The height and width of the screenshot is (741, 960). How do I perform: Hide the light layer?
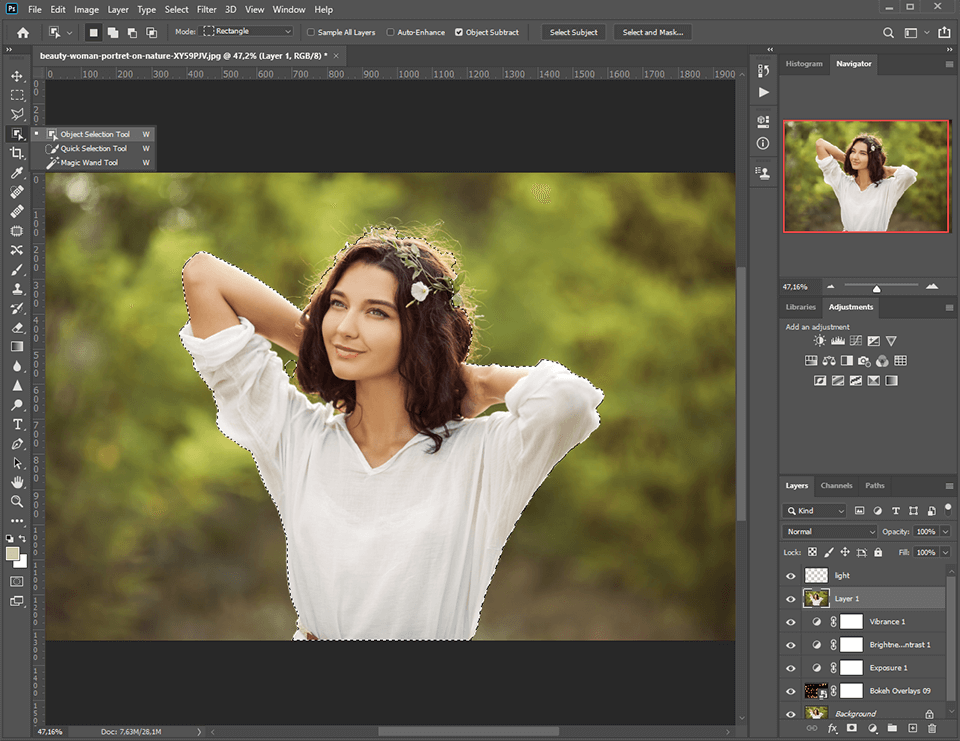(x=790, y=575)
